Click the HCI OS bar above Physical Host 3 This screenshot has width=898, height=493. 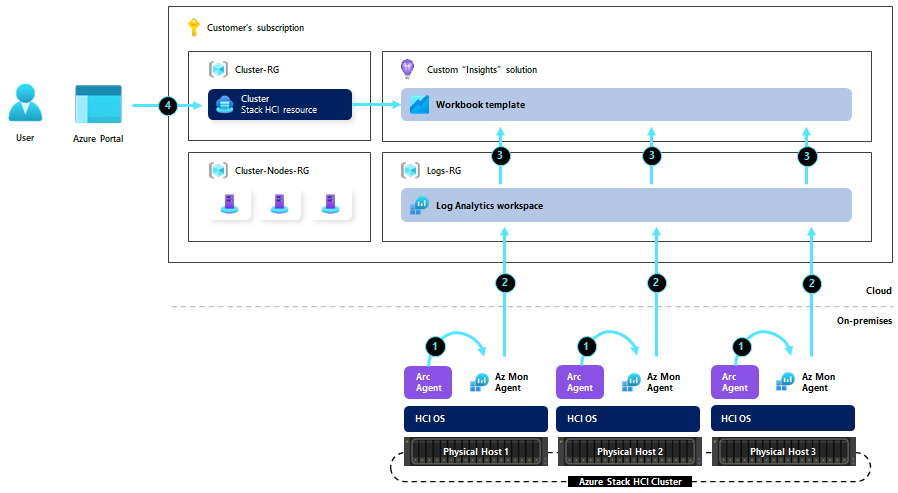783,419
